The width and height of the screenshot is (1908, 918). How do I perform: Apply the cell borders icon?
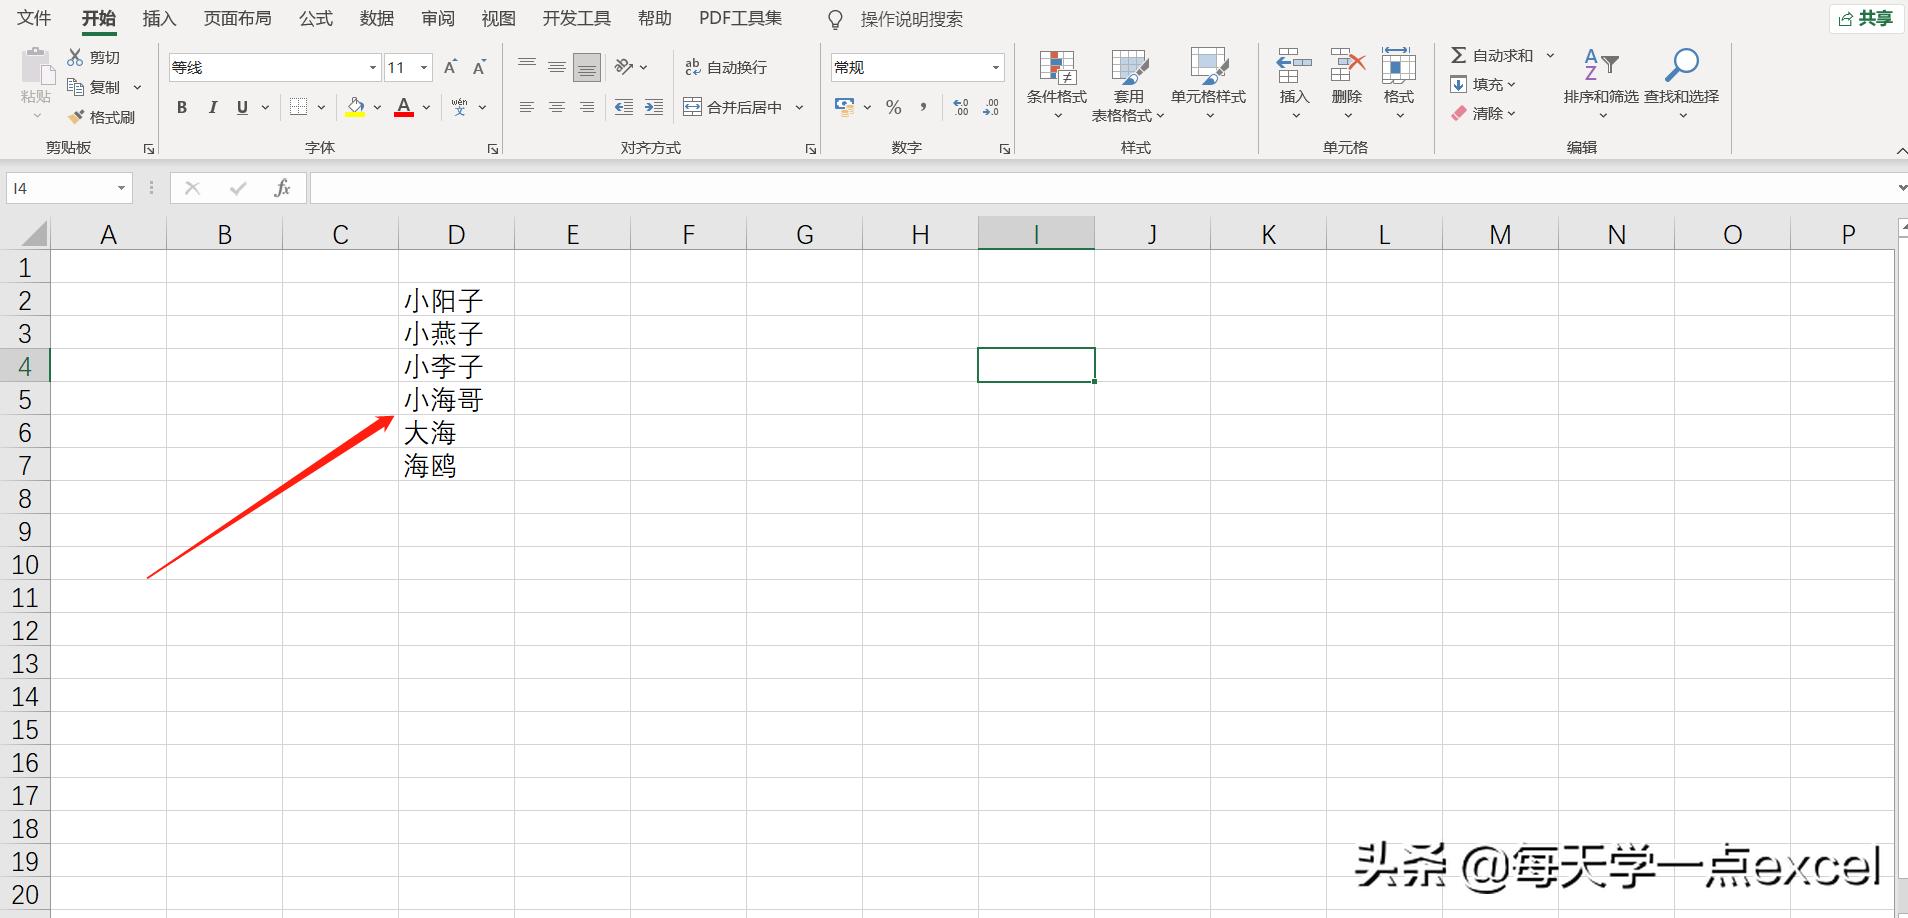click(298, 107)
